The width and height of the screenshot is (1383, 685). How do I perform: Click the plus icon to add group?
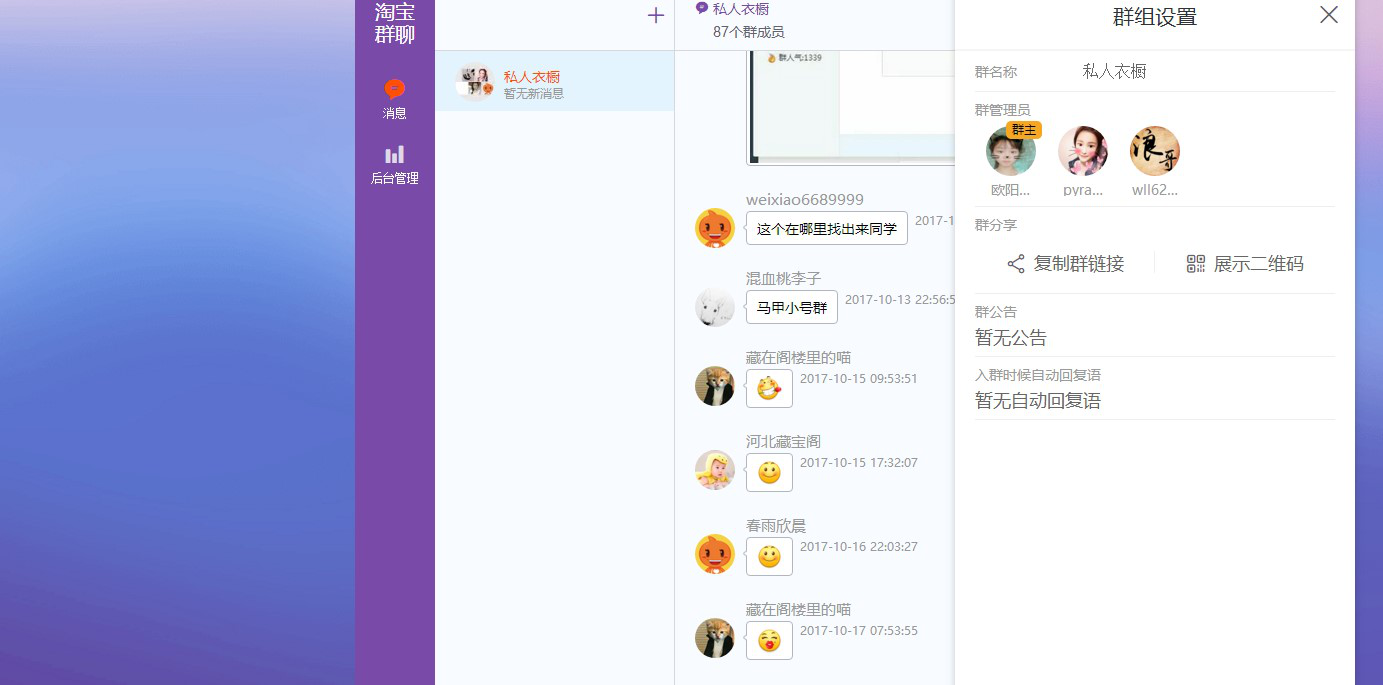656,15
